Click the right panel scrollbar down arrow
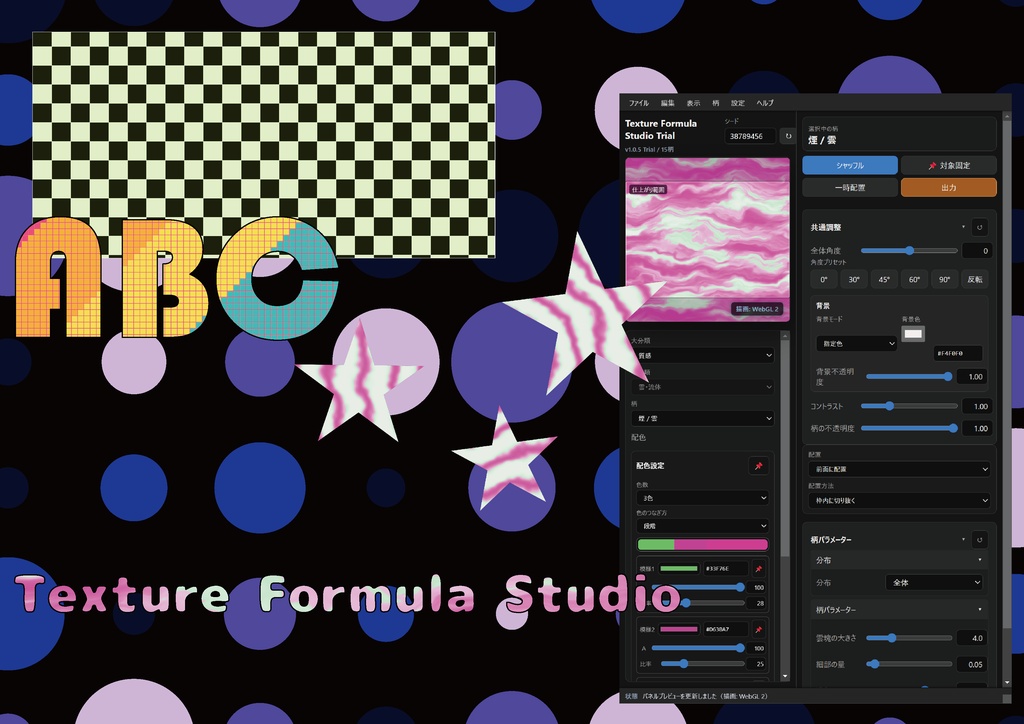The width and height of the screenshot is (1024, 724). pos(1007,682)
